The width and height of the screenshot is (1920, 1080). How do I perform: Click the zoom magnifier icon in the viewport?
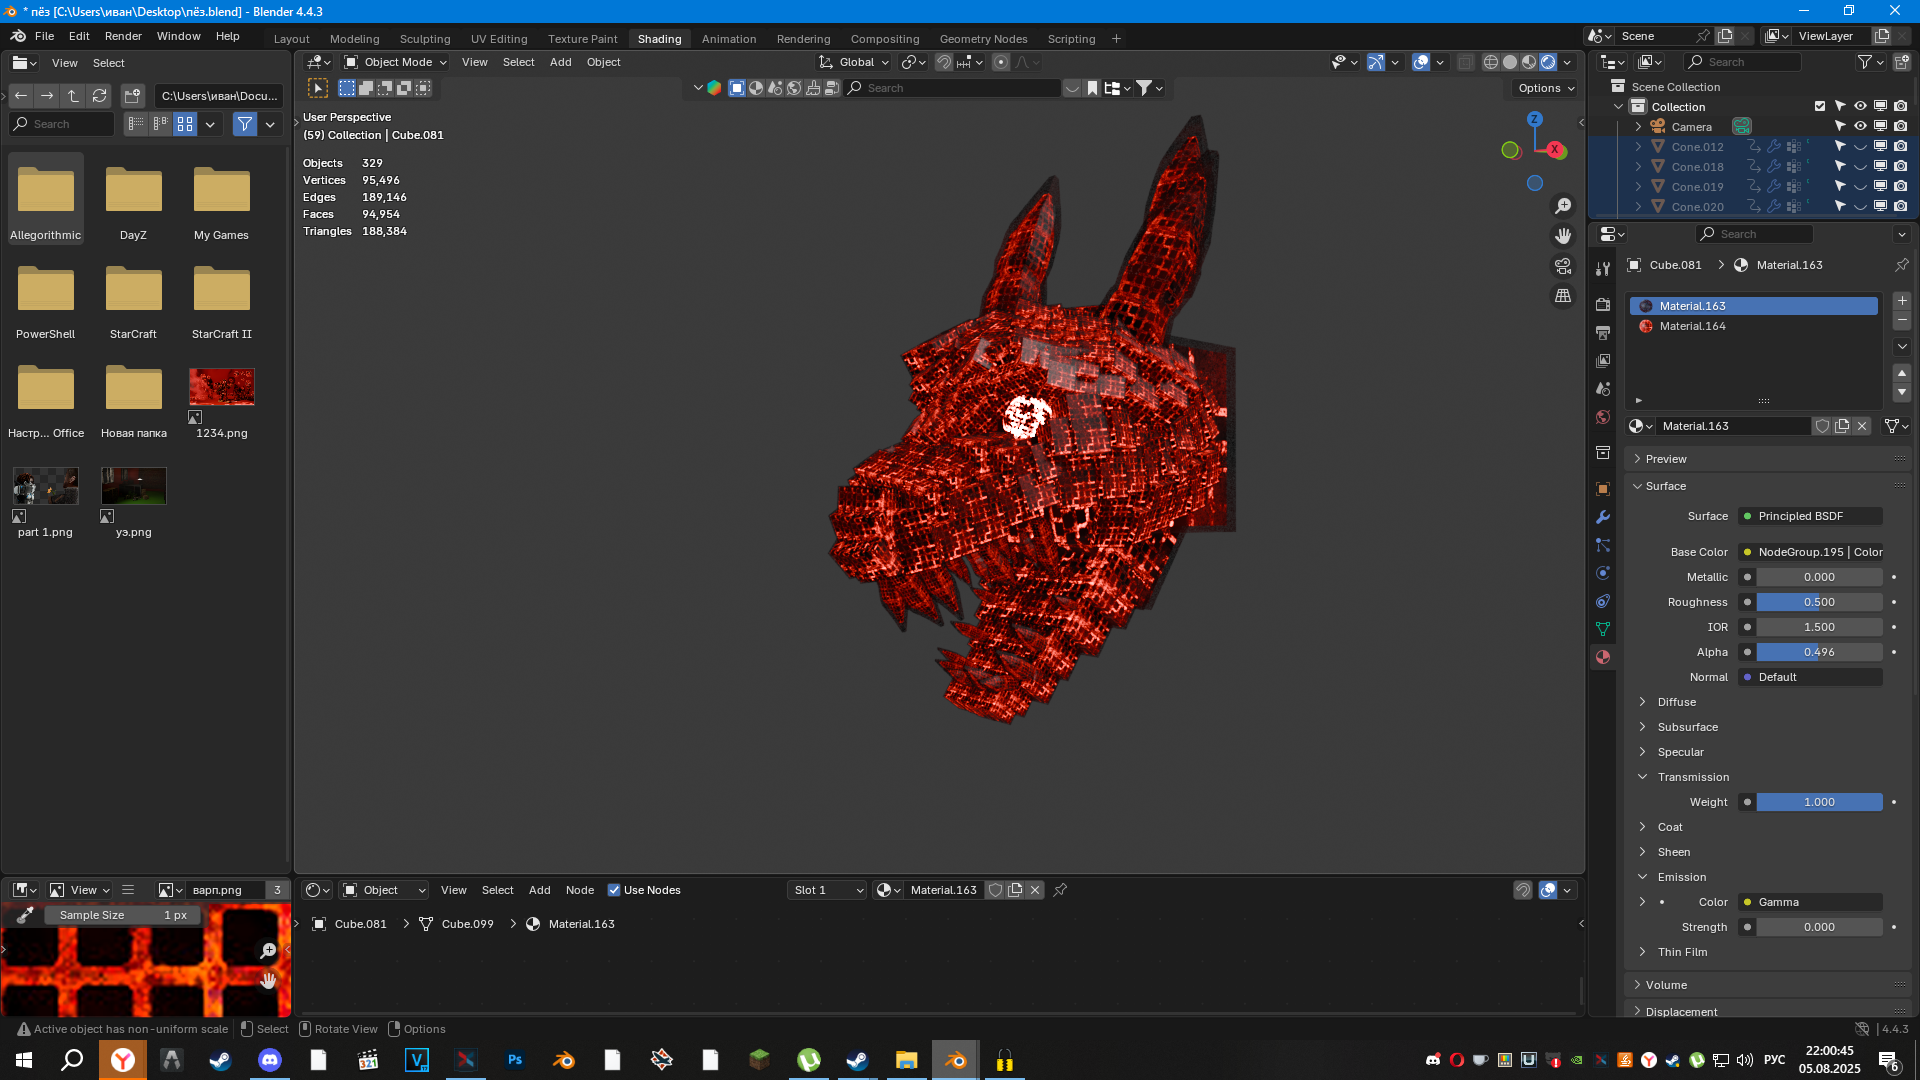(x=1562, y=206)
